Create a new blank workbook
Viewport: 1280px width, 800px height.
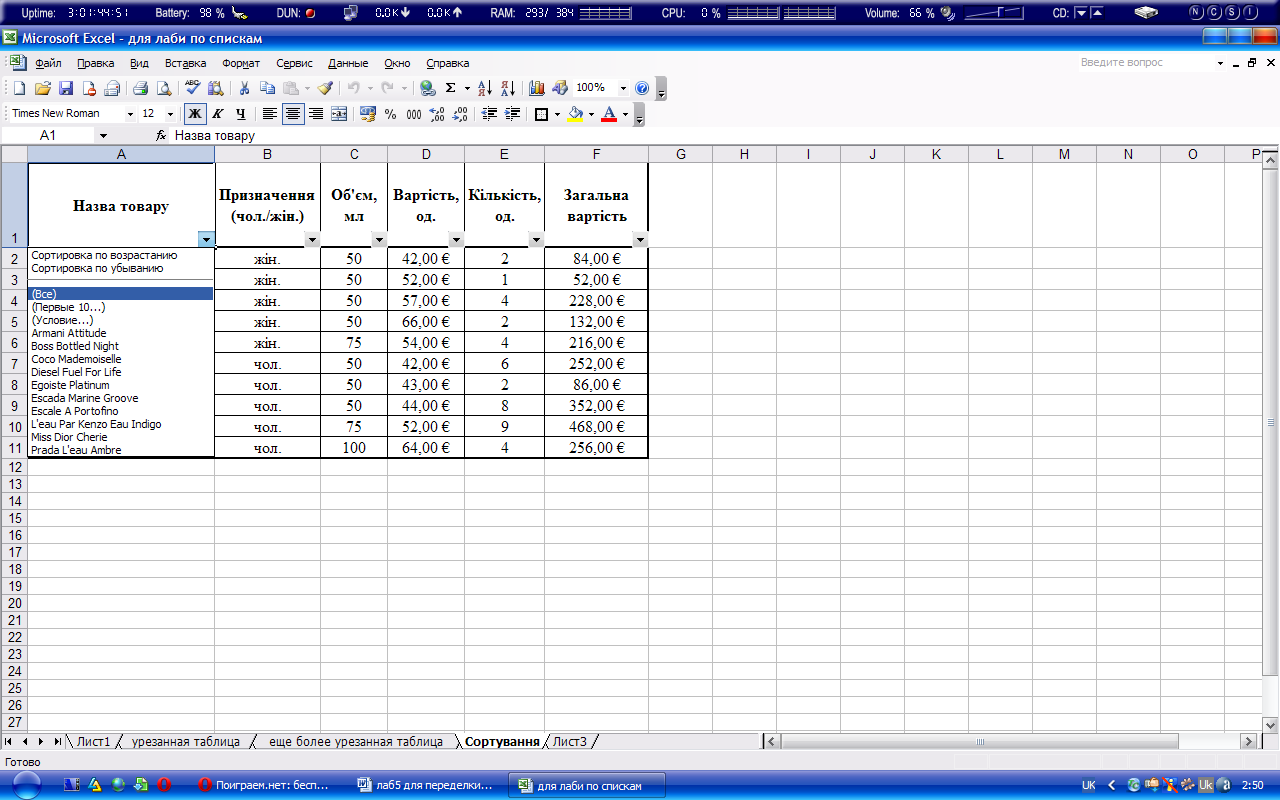[19, 88]
